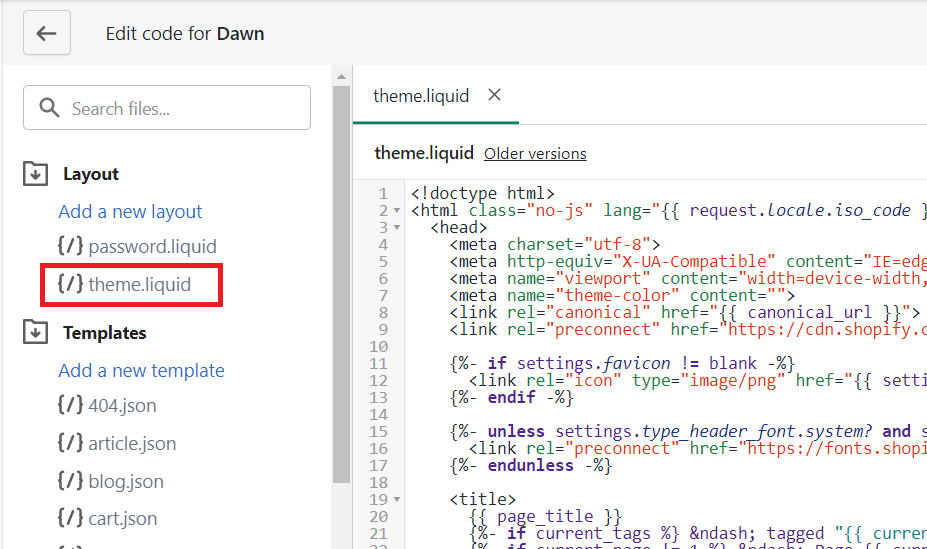This screenshot has width=927, height=549.
Task: Select the theme.liquid editor tab
Action: click(x=421, y=96)
